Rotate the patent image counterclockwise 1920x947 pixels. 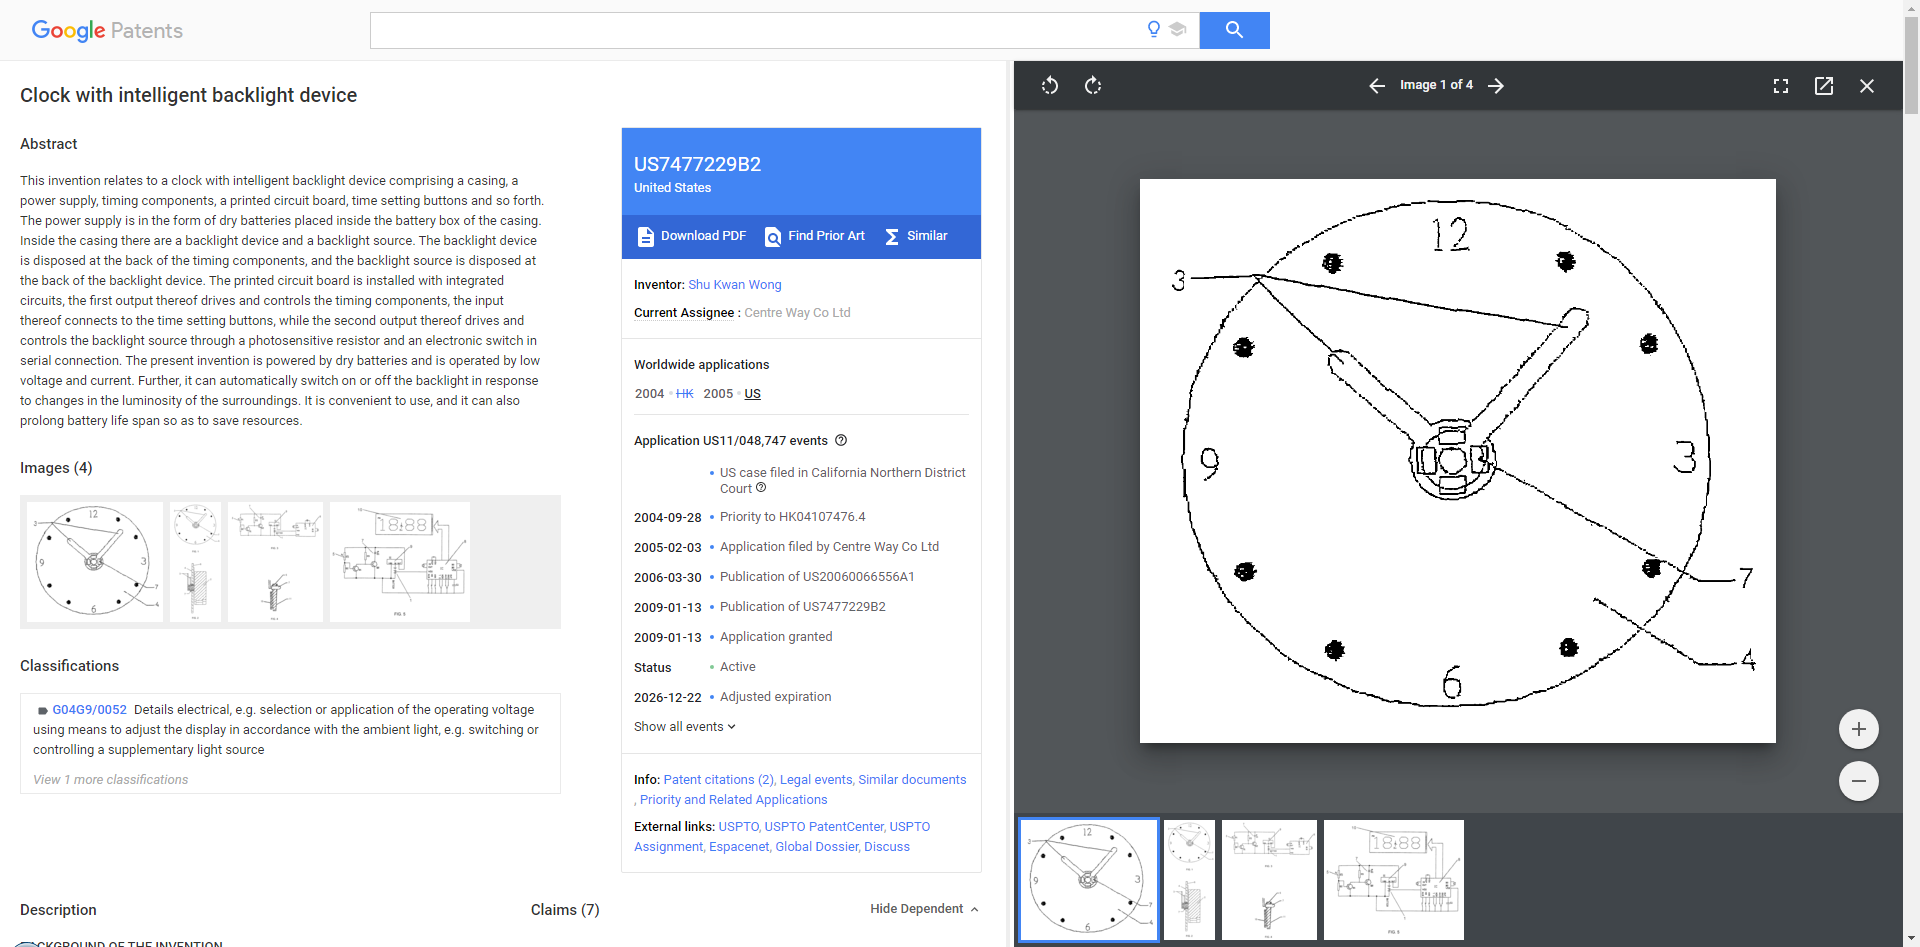(x=1049, y=86)
